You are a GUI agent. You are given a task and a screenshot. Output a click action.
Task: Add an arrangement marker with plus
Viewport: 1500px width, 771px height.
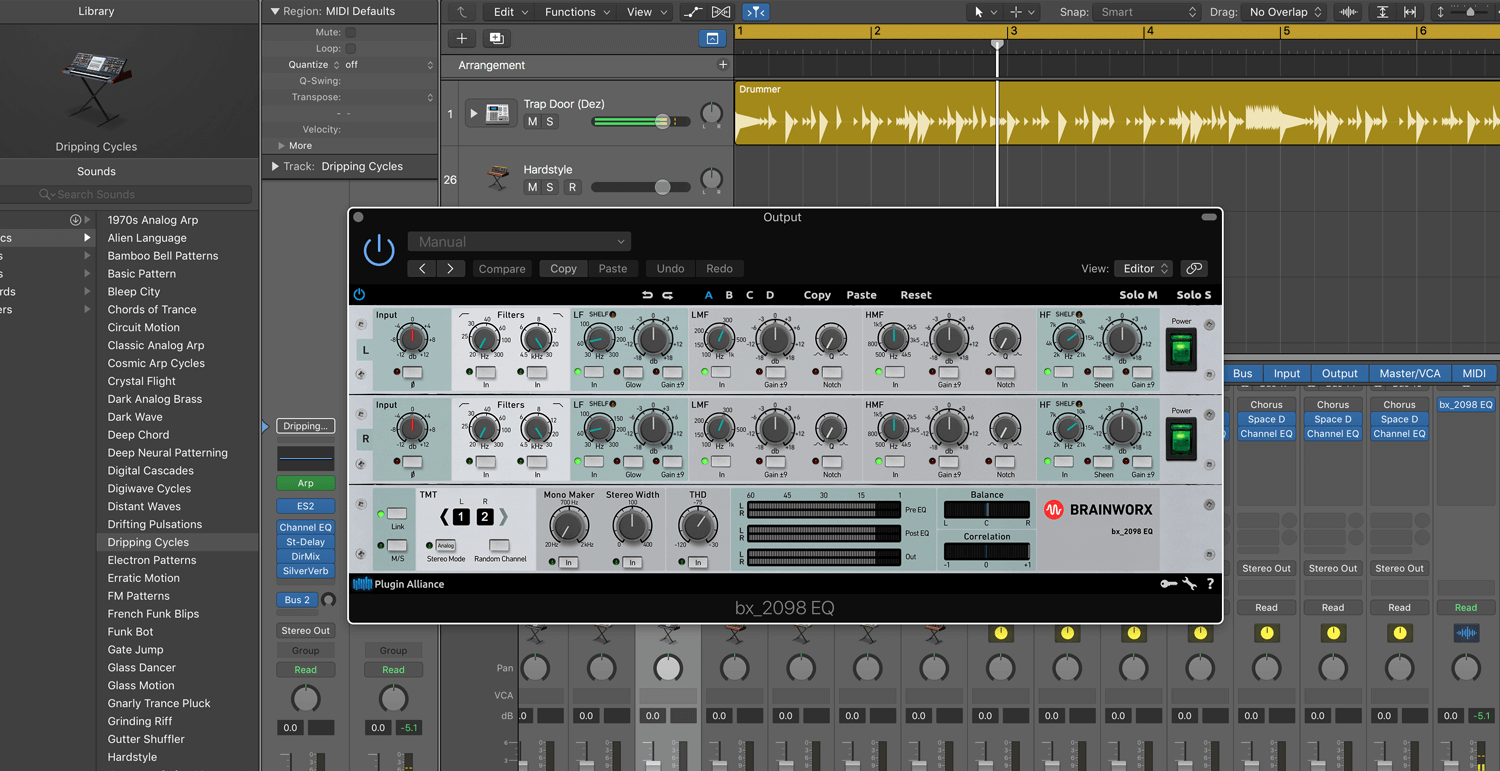(x=723, y=65)
